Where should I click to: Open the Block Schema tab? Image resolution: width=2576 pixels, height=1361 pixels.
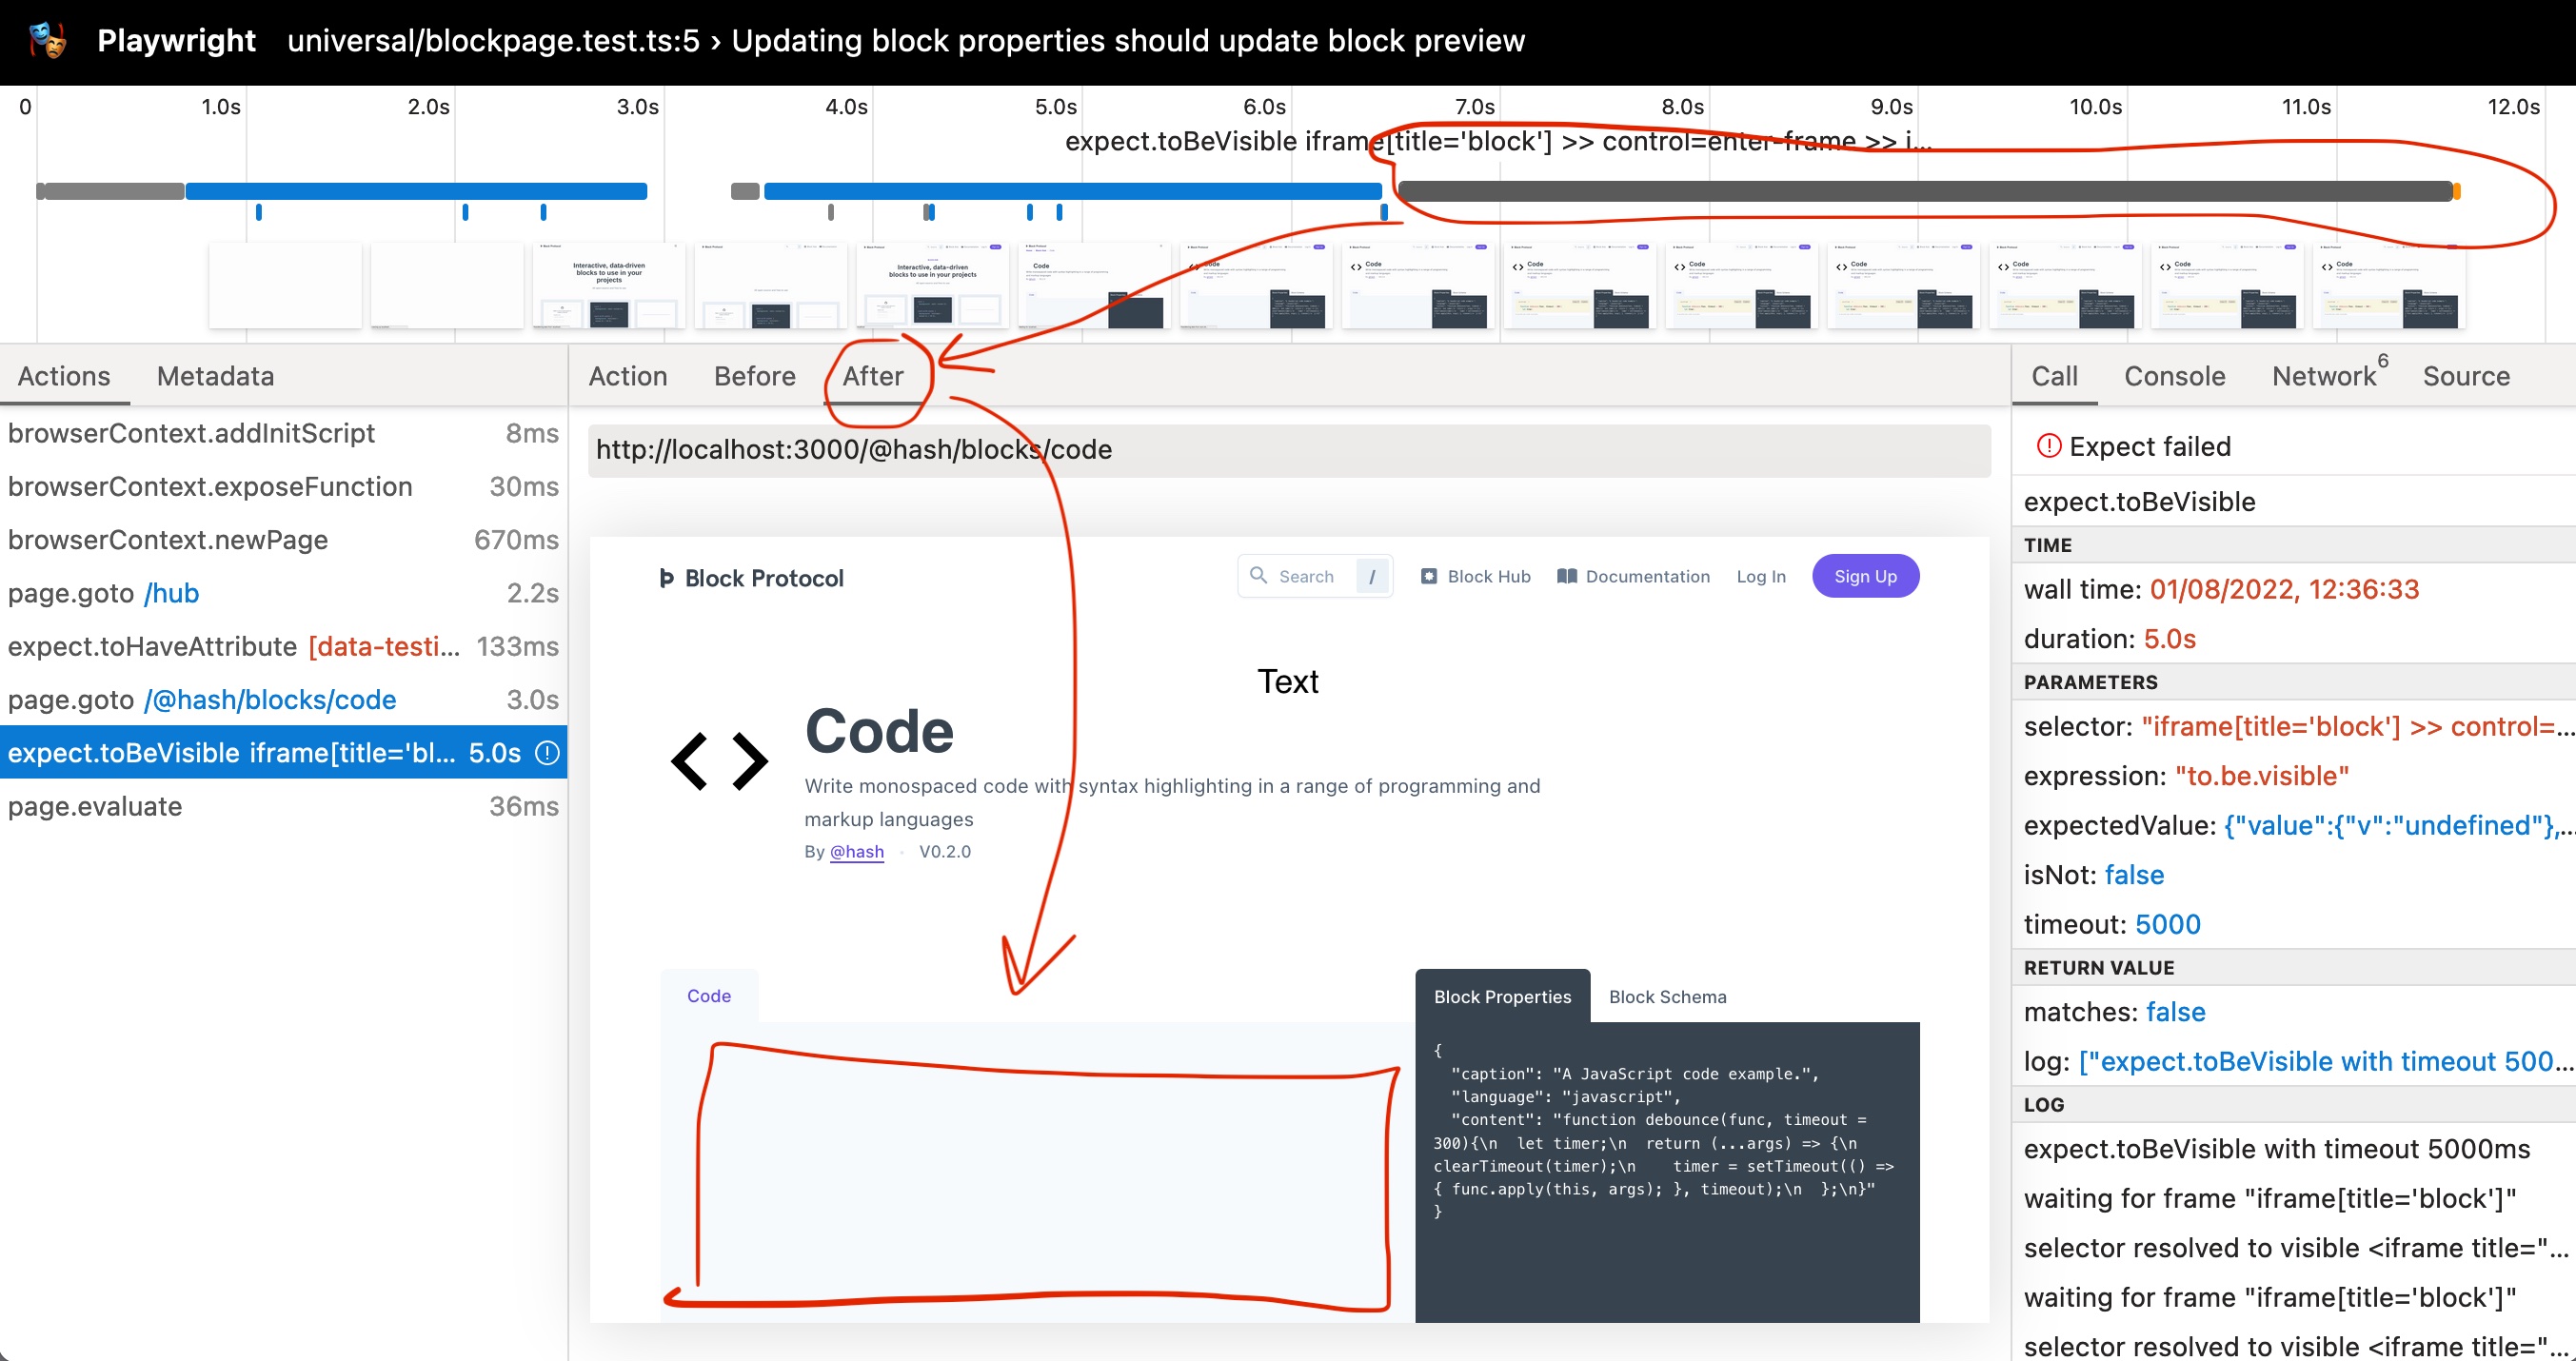point(1667,996)
